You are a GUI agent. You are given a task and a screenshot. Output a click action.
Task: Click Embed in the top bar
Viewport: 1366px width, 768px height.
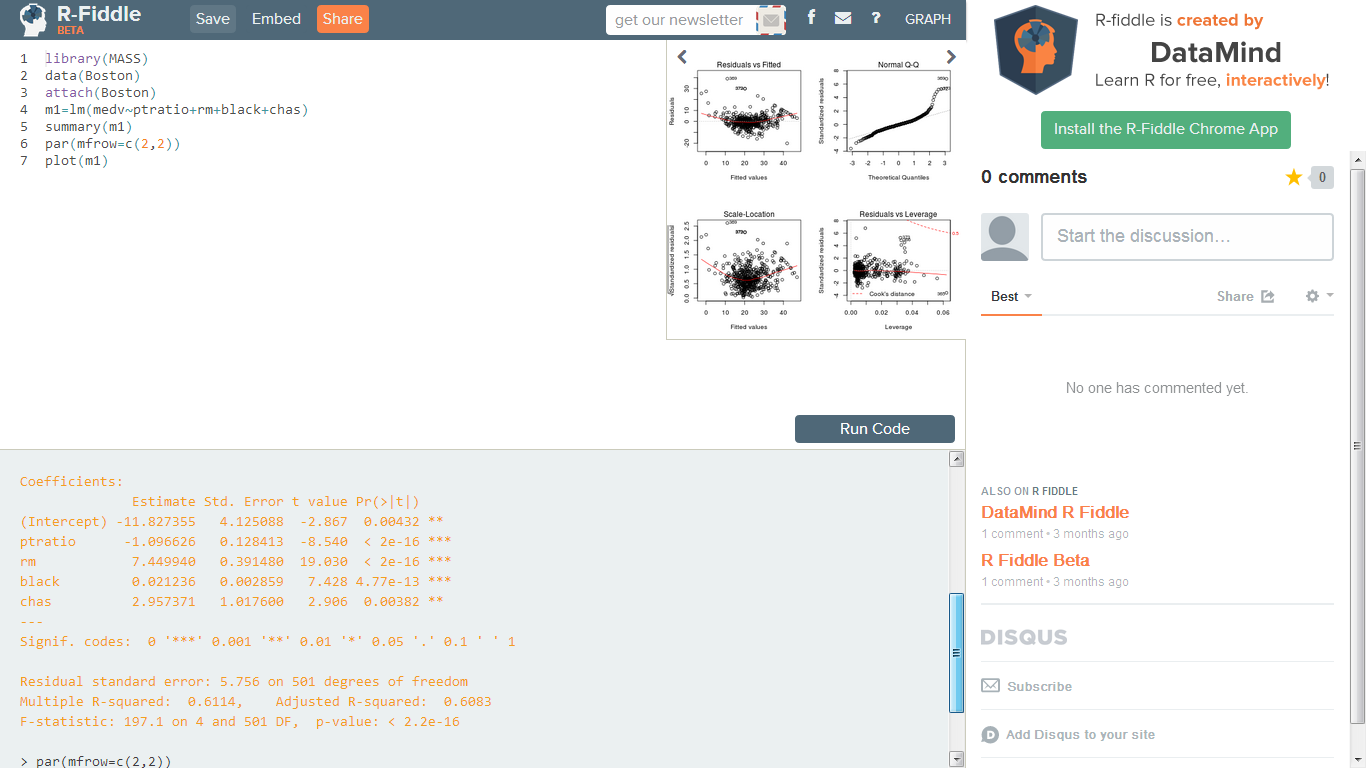tap(276, 19)
